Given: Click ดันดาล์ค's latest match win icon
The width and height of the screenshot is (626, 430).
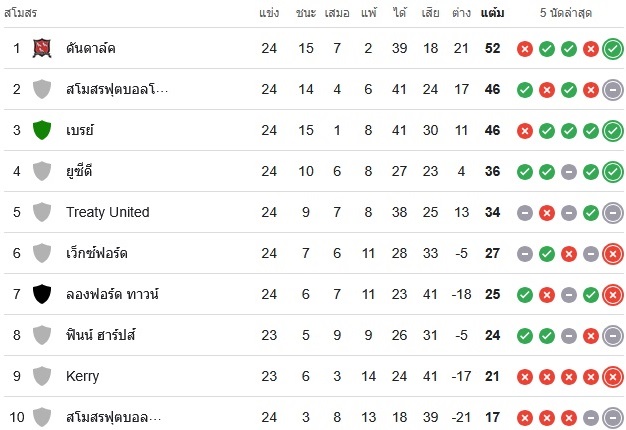Looking at the screenshot, I should (x=613, y=49).
